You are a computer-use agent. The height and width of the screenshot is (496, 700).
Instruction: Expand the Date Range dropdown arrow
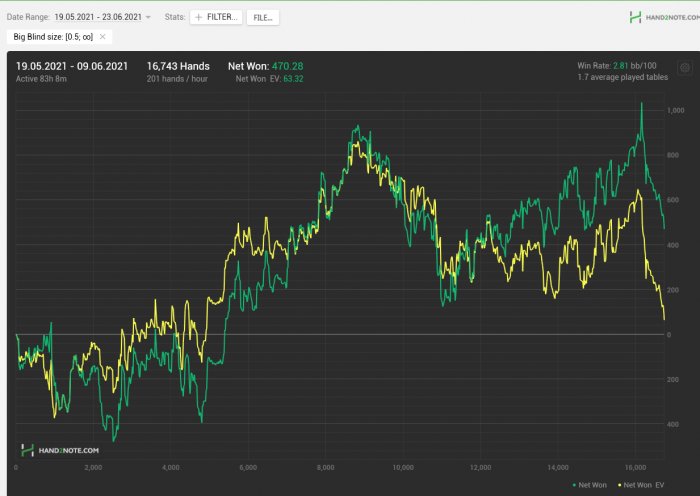(149, 18)
